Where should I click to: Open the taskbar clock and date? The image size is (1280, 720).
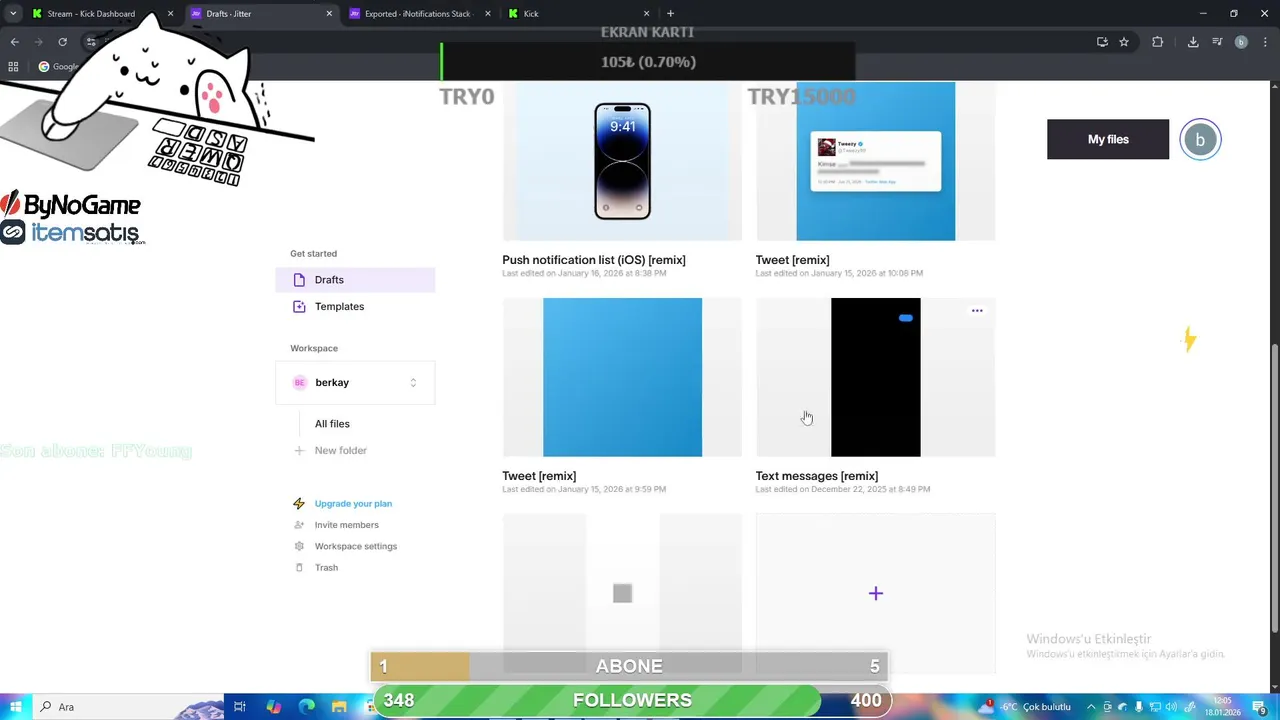coord(1224,707)
